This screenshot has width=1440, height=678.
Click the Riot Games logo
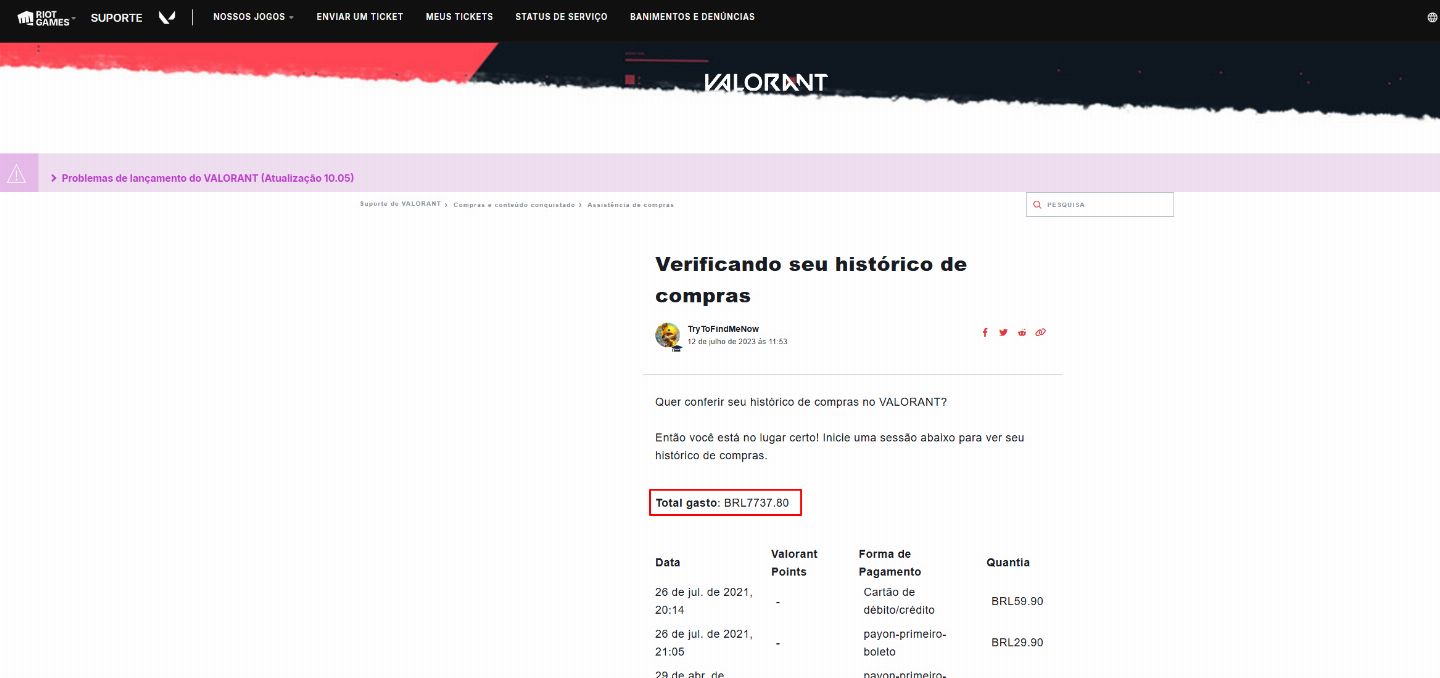pyautogui.click(x=43, y=17)
